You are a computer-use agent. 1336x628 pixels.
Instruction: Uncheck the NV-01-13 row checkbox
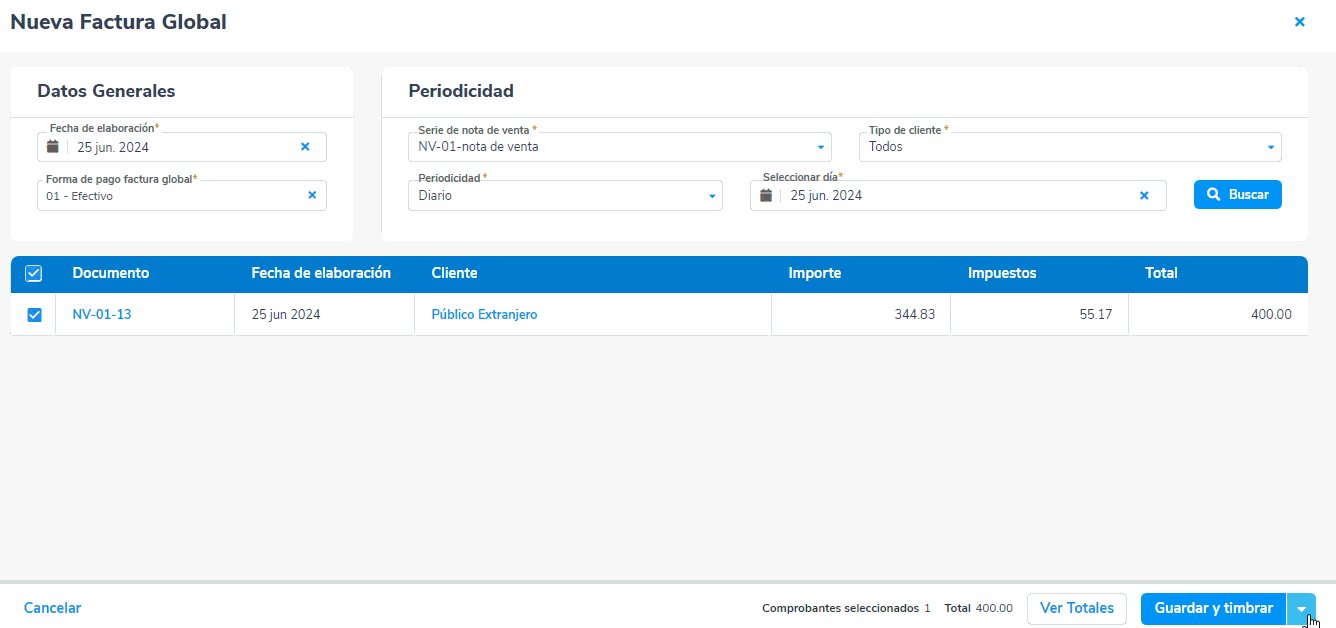pyautogui.click(x=34, y=315)
